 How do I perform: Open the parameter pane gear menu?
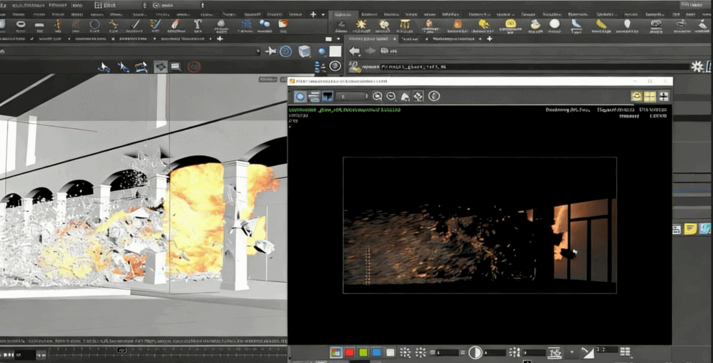697,67
